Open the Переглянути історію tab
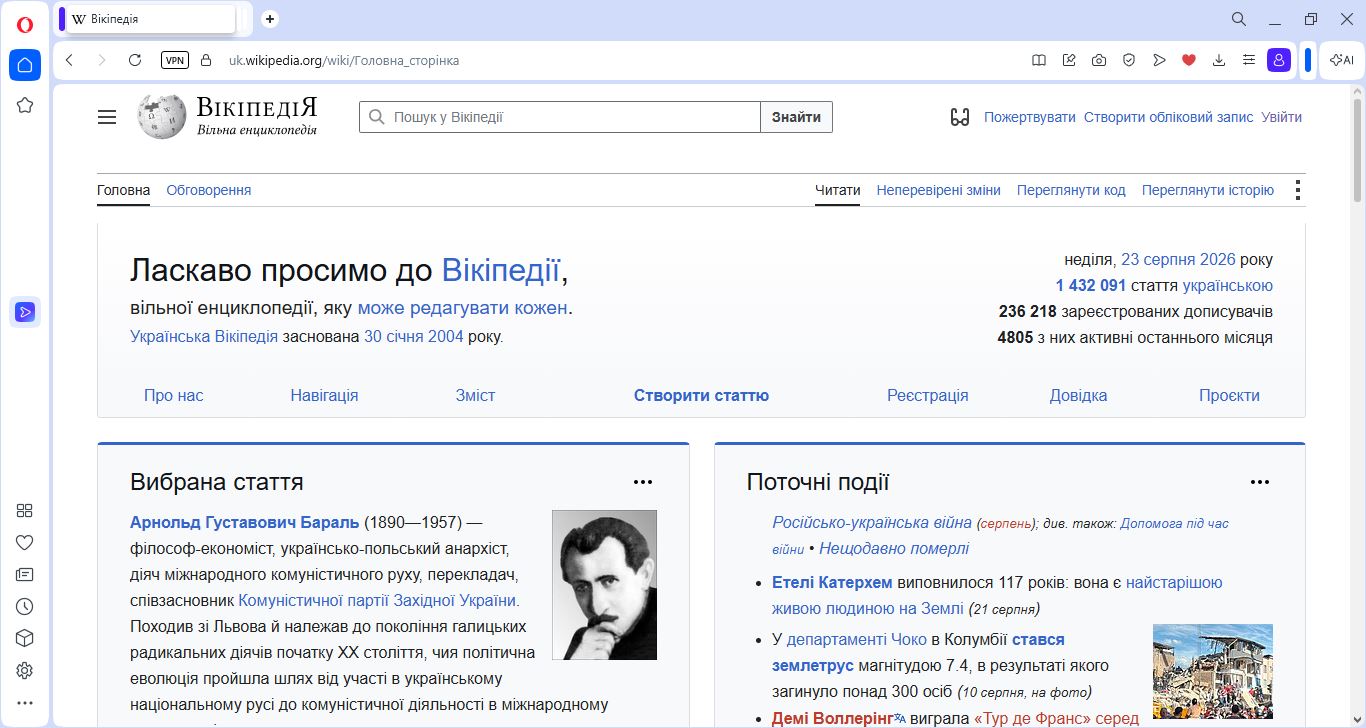 pos(1208,190)
